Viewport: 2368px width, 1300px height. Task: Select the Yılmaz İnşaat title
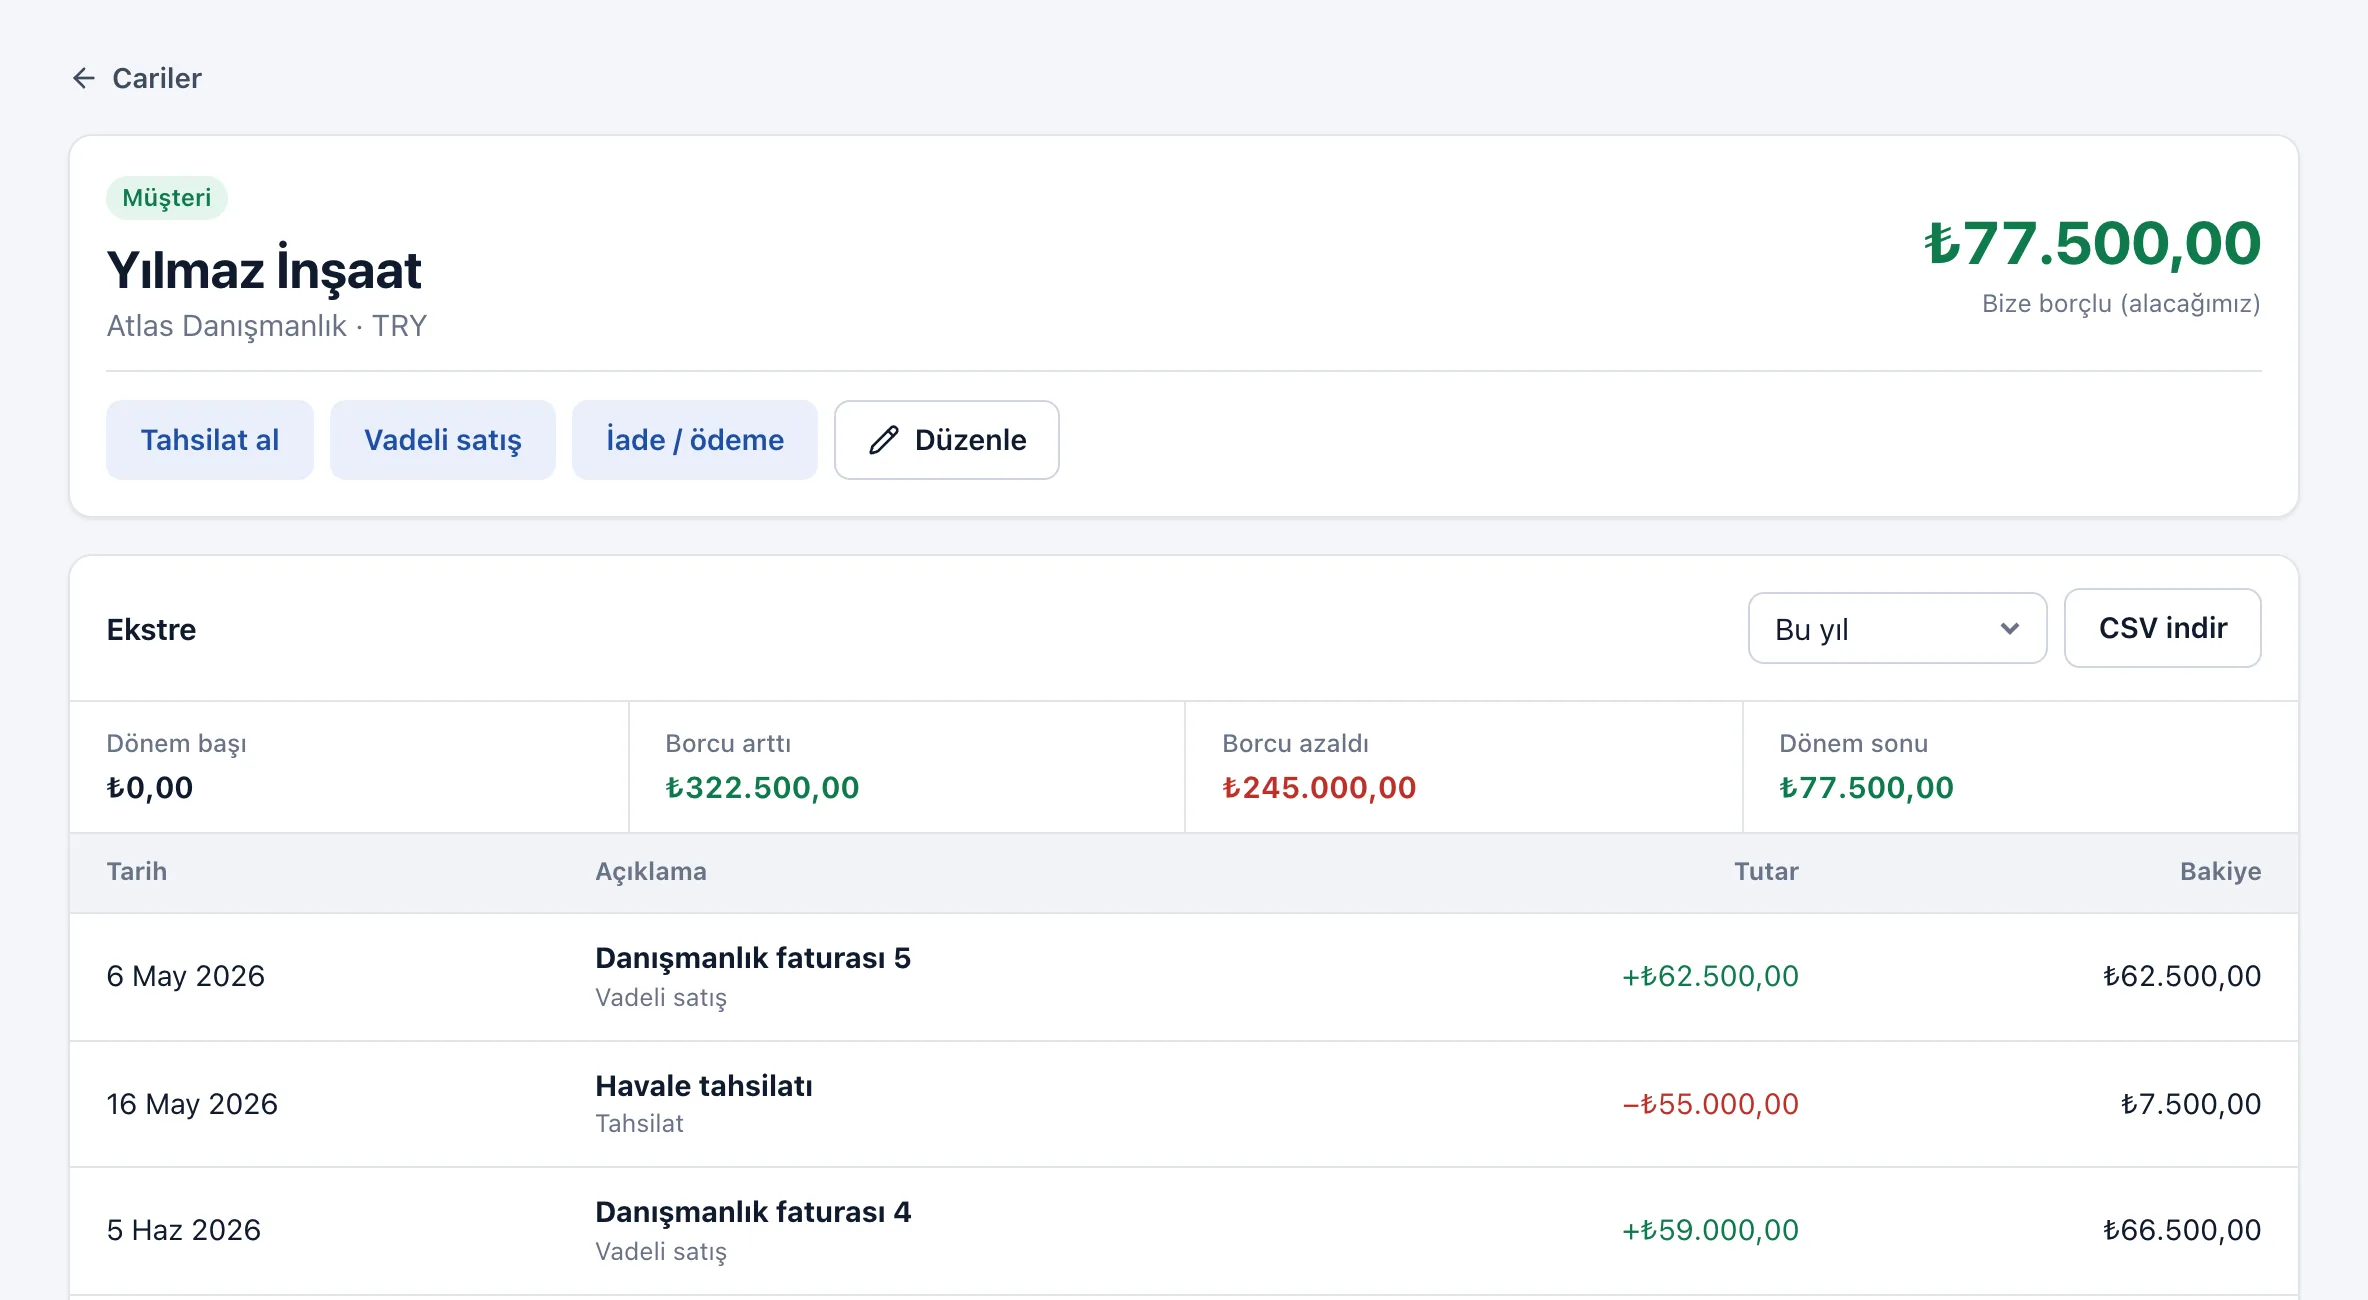point(264,269)
